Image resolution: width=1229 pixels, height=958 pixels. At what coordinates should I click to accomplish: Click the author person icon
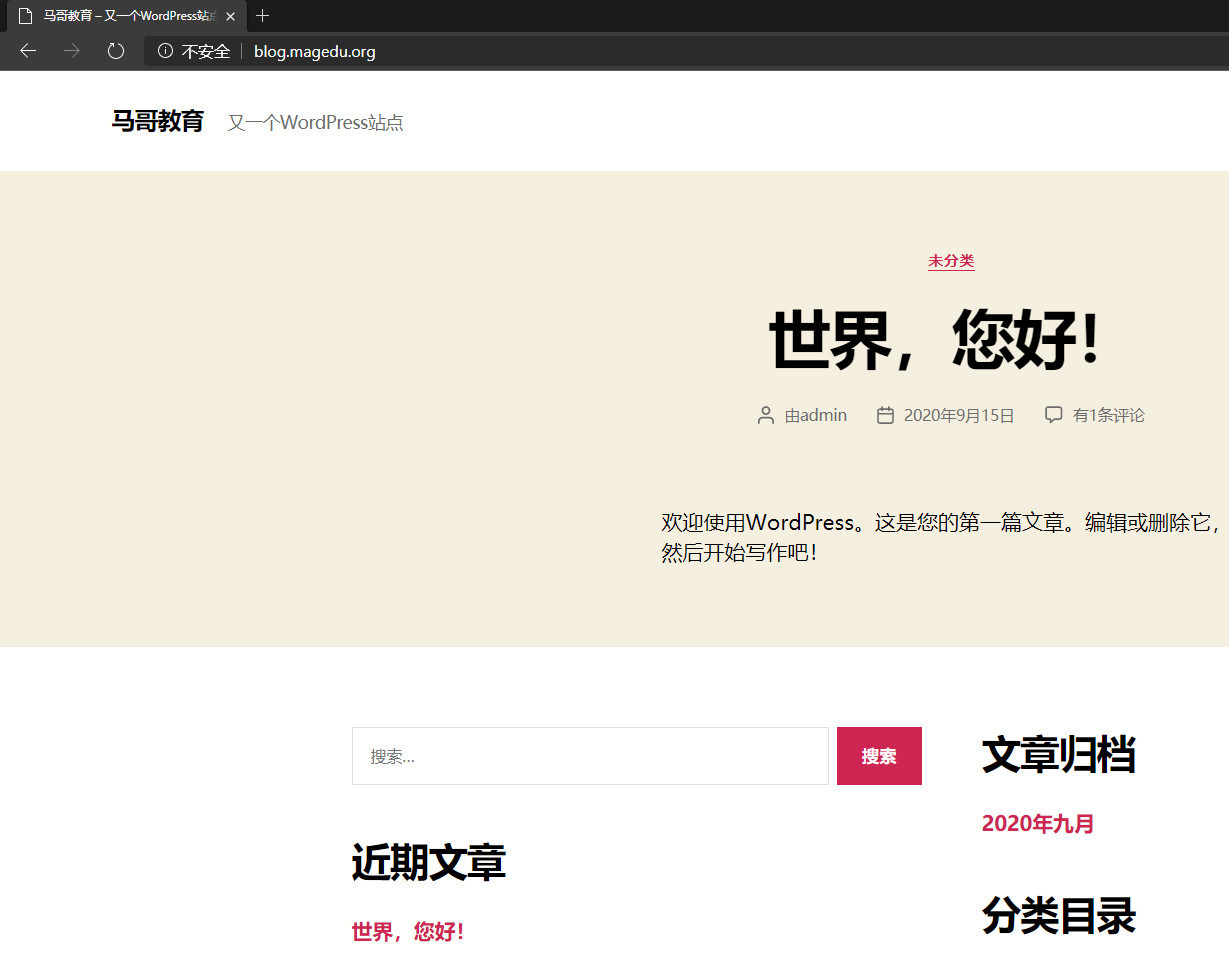tap(766, 415)
